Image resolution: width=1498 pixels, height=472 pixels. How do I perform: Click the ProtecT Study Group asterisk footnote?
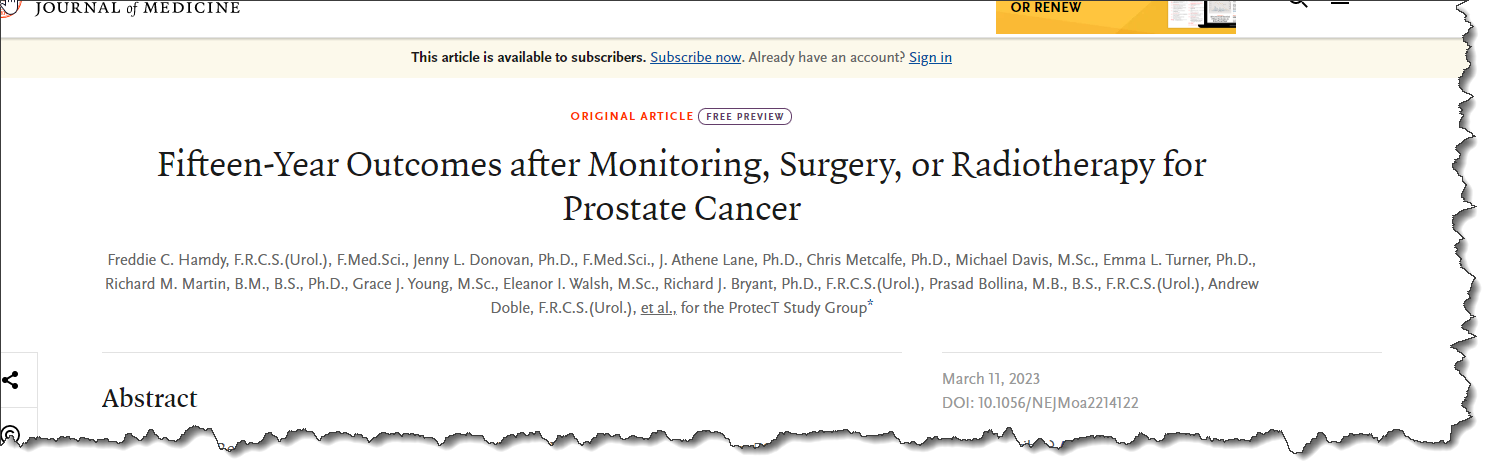[870, 304]
